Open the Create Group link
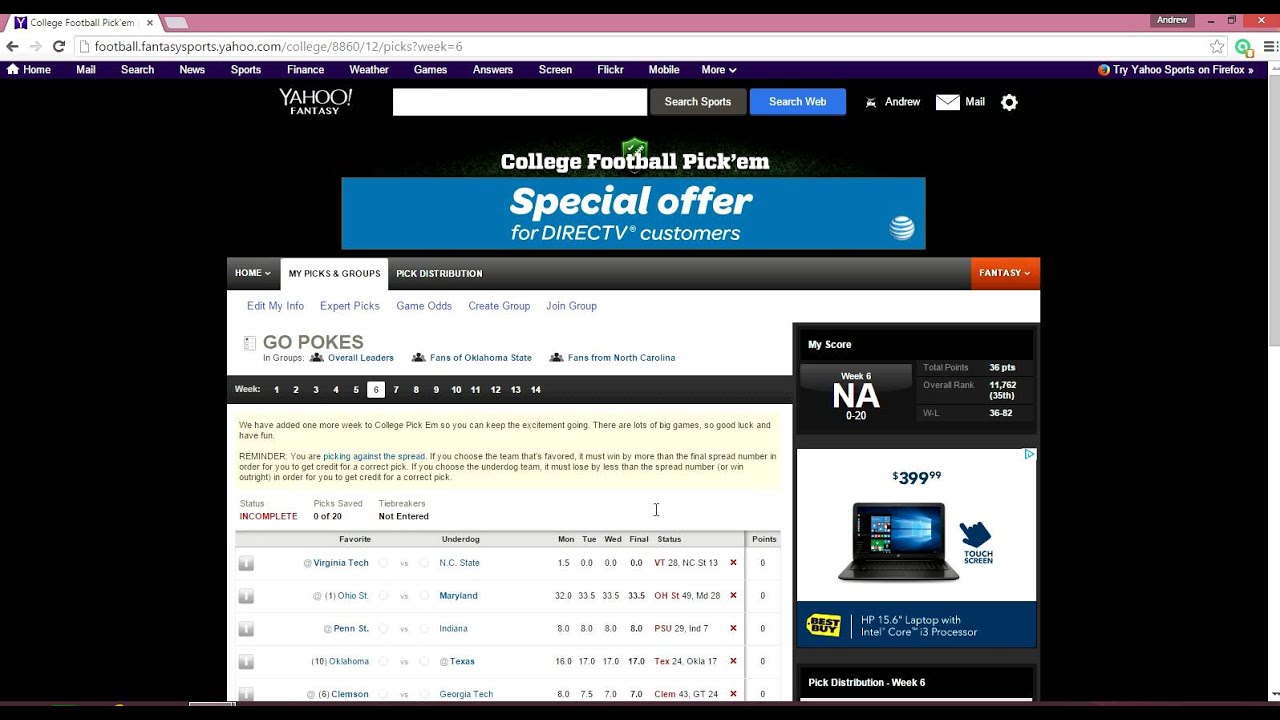Image resolution: width=1280 pixels, height=720 pixels. [x=499, y=306]
